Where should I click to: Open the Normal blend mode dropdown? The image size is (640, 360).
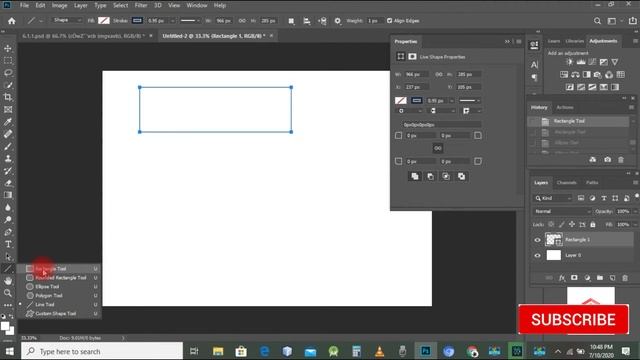[562, 211]
